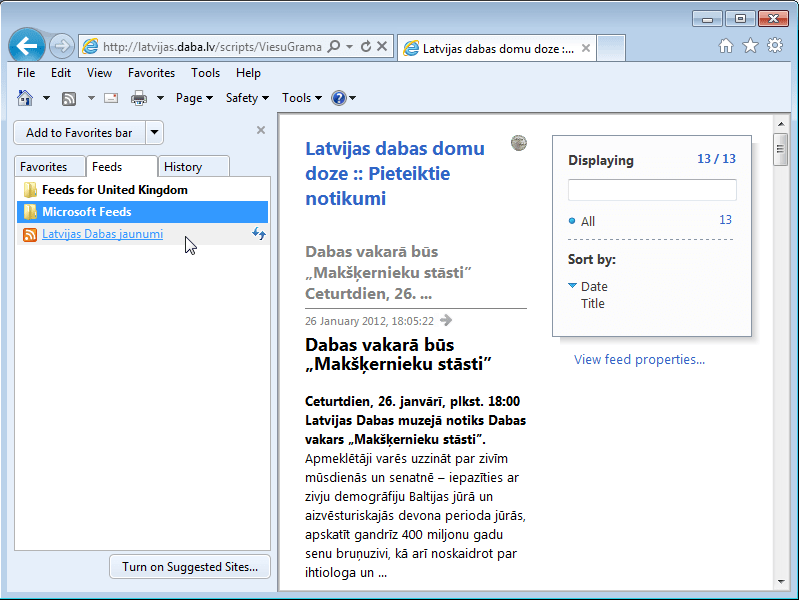Viewport: 799px width, 600px height.
Task: Click the URL address field
Action: 212,47
